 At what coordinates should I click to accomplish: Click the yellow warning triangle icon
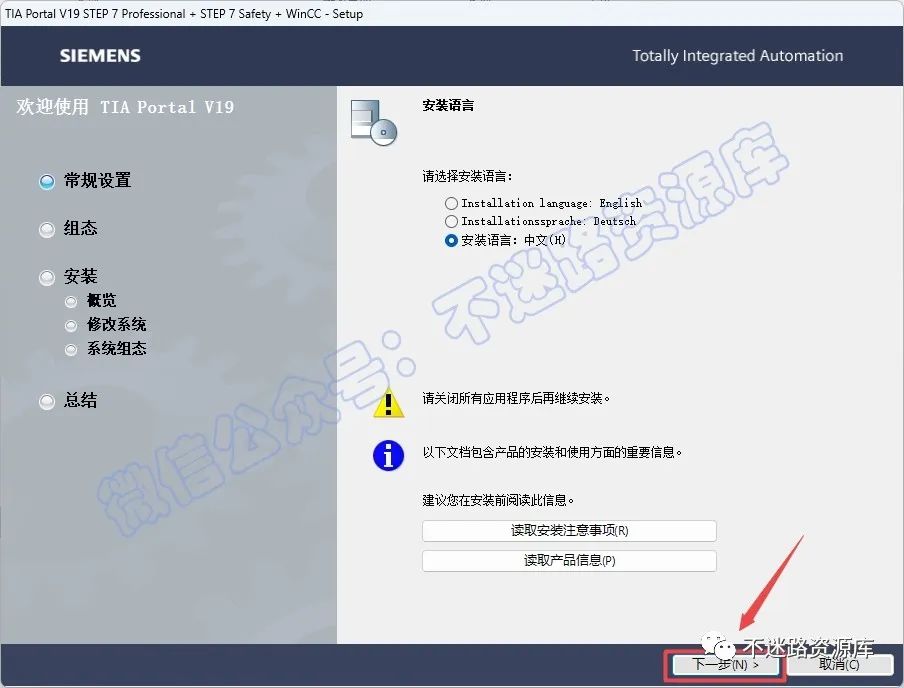389,402
